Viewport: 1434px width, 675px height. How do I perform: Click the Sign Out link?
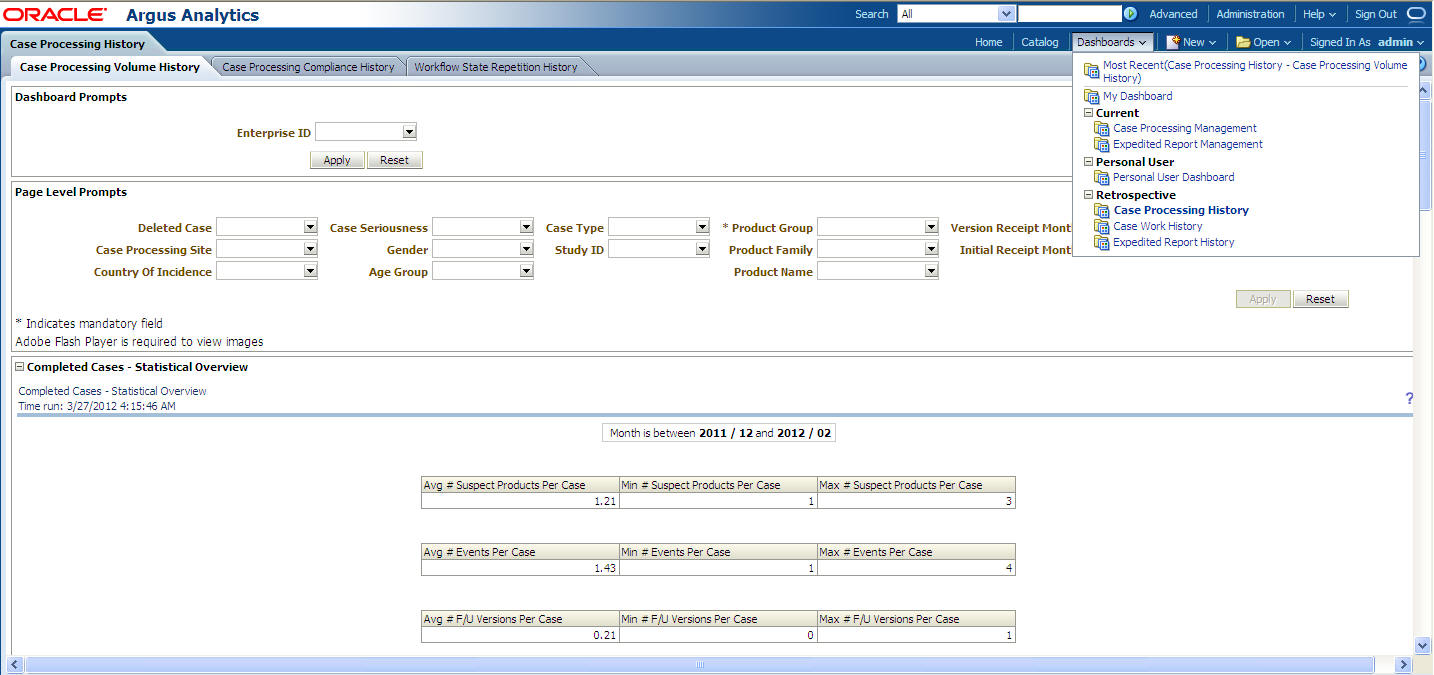(1375, 14)
